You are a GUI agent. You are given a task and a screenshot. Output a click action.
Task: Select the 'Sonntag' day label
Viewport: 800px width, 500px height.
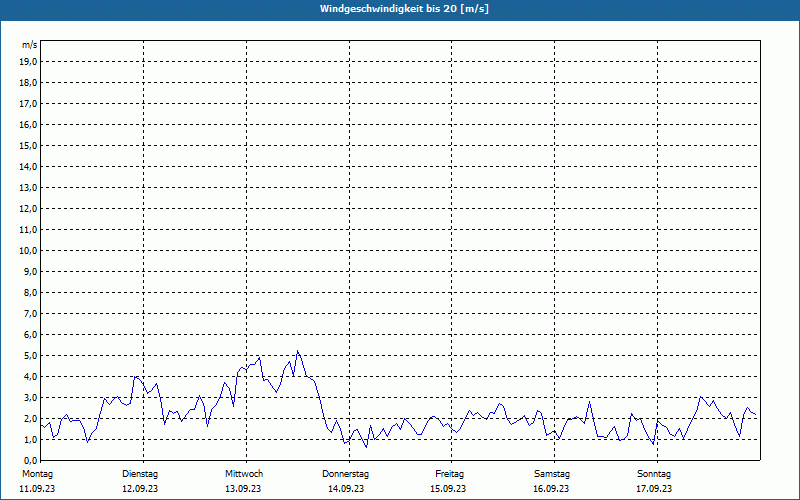[x=654, y=474]
